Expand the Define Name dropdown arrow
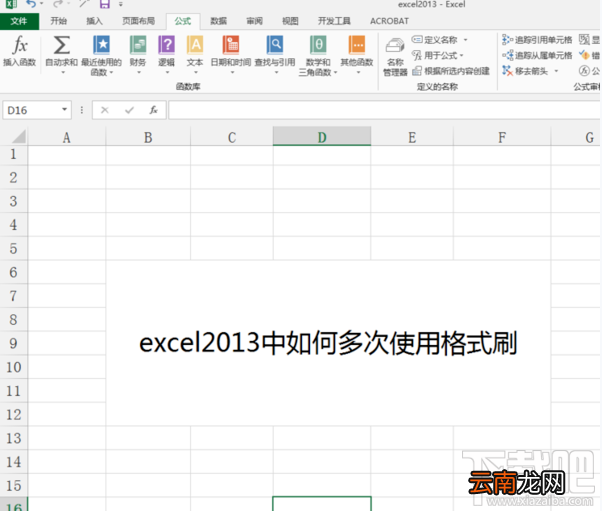 click(x=465, y=40)
